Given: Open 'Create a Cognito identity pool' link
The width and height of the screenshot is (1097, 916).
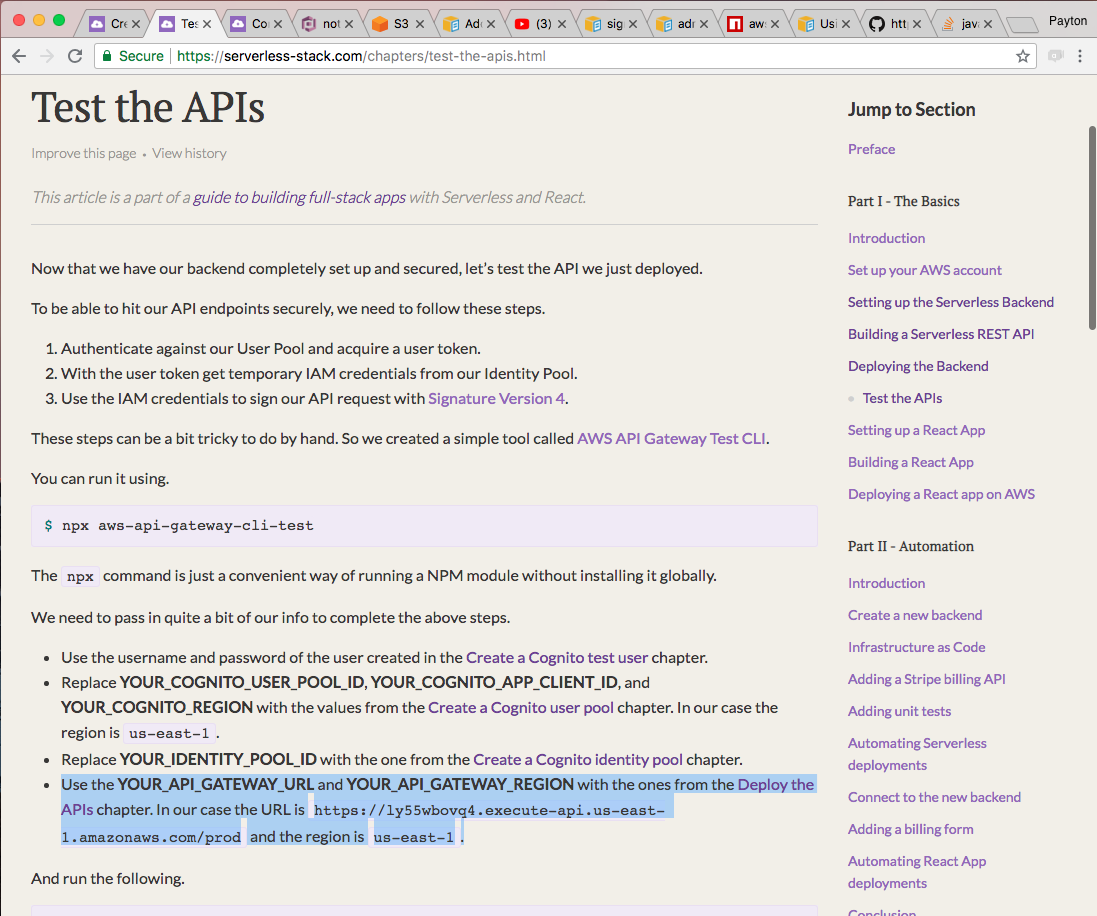Looking at the screenshot, I should [x=578, y=759].
